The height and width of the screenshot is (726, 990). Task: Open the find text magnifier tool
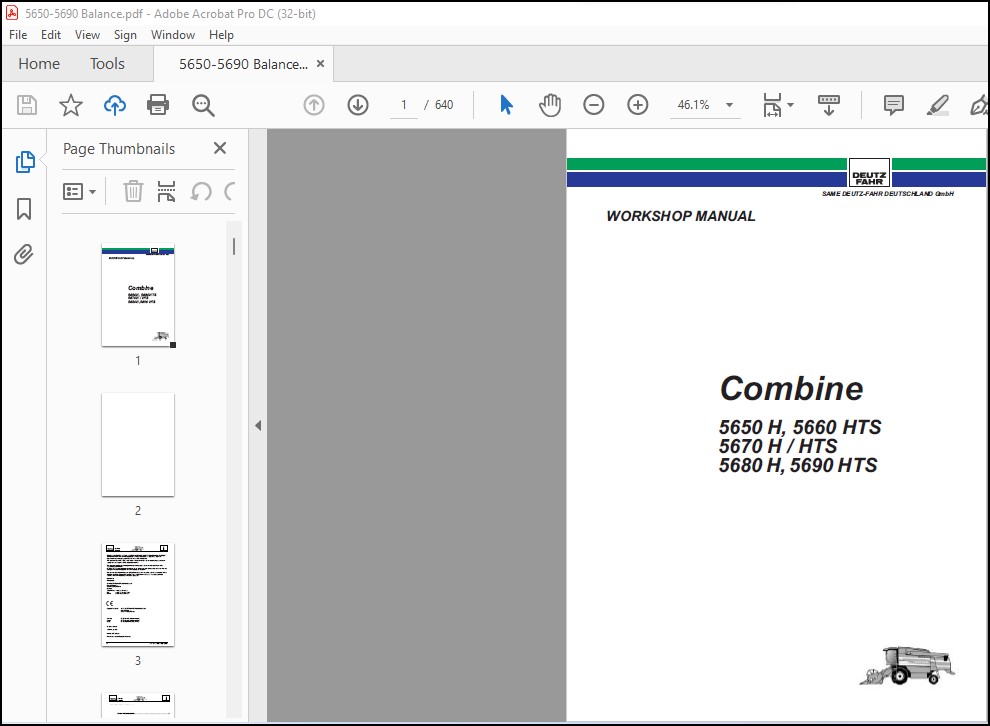point(203,105)
